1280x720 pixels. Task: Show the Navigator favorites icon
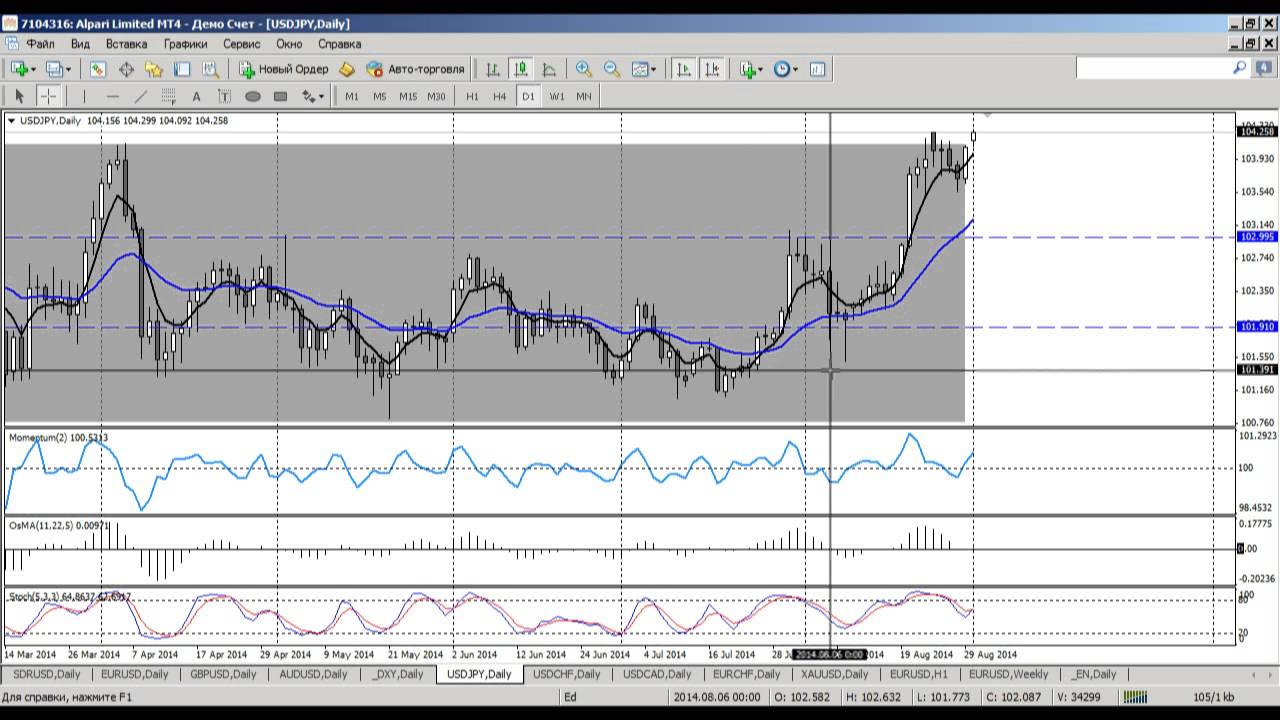coord(154,69)
